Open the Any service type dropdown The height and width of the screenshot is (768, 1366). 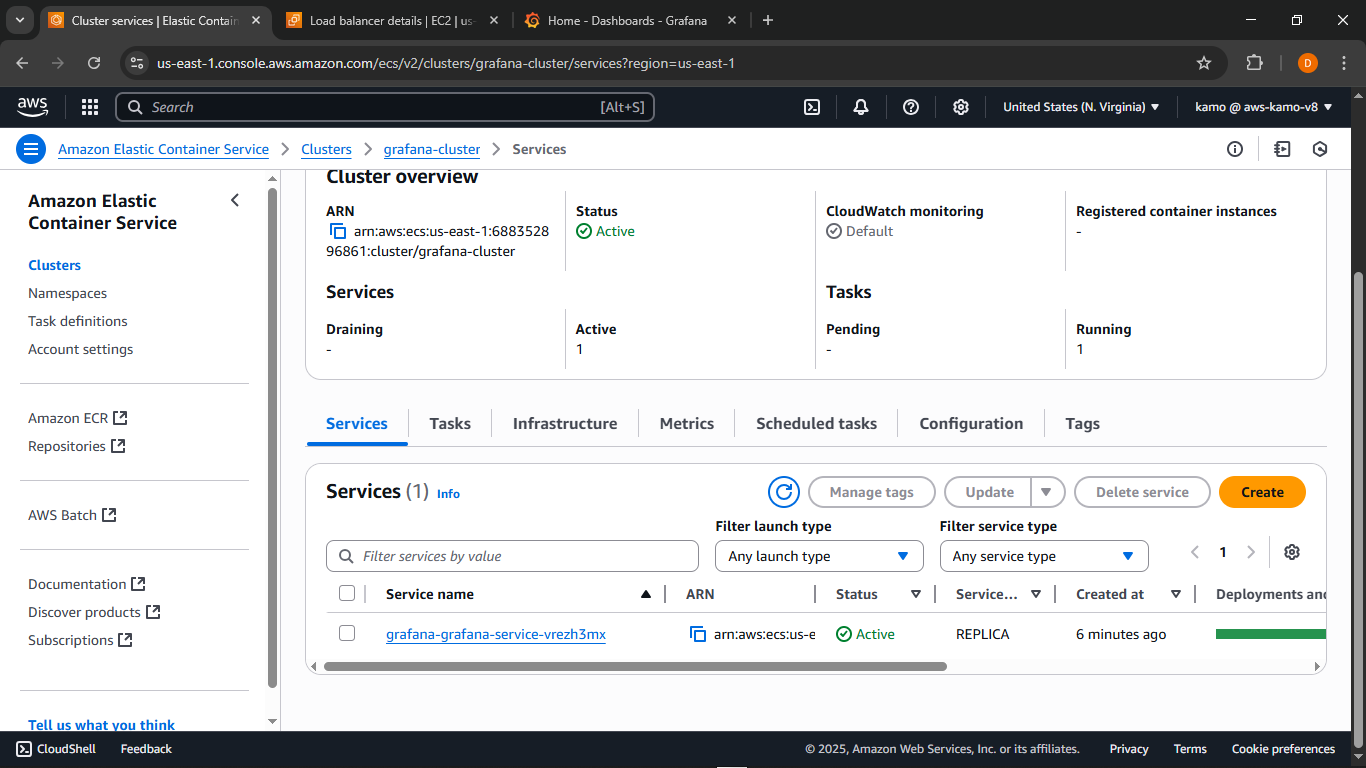(1044, 555)
